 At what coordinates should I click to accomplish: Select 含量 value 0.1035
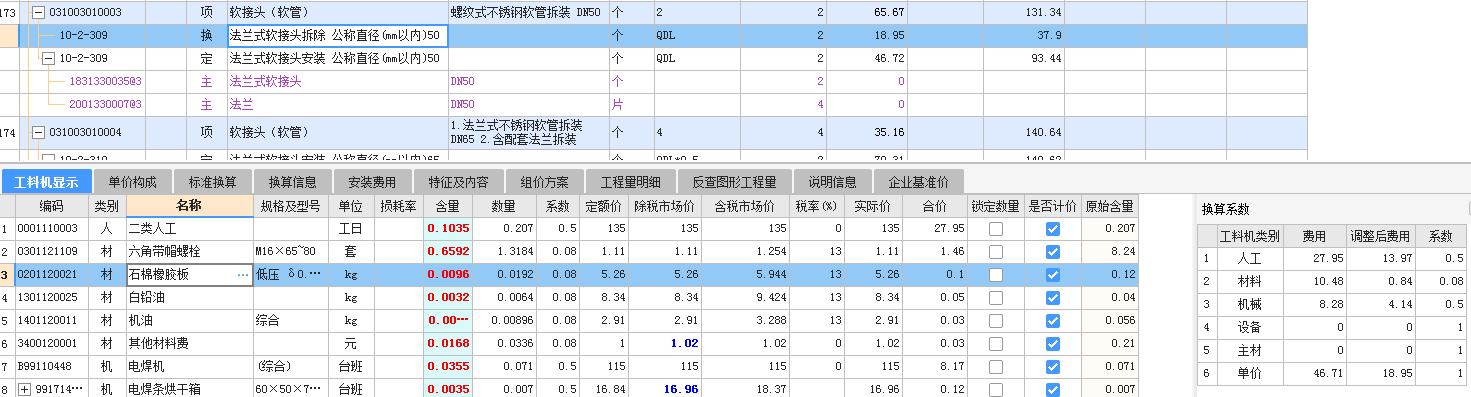(x=448, y=229)
